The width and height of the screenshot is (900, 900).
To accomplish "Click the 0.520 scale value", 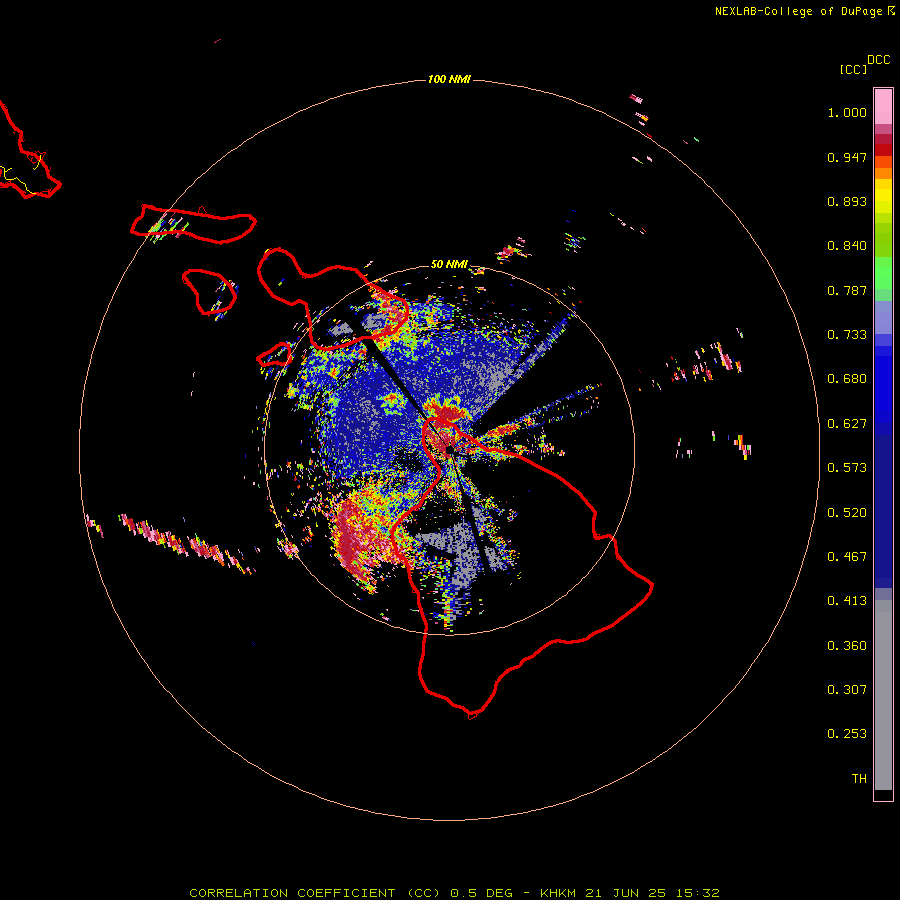I will tap(847, 513).
